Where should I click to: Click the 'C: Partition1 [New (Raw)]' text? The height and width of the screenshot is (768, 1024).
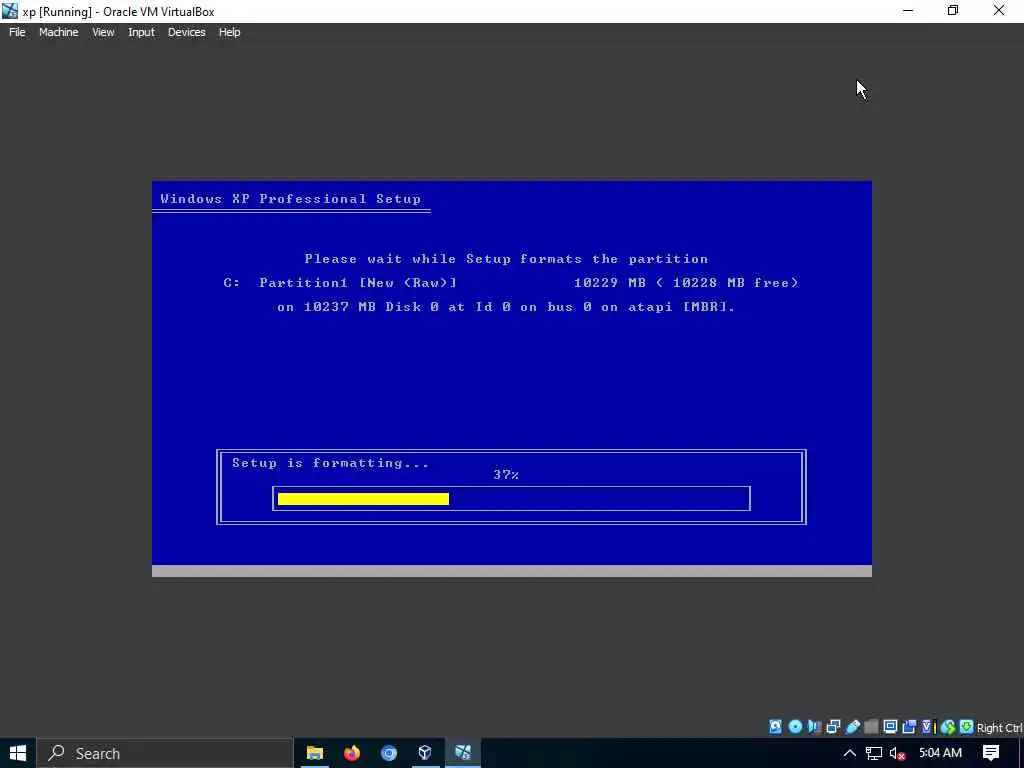tap(340, 283)
